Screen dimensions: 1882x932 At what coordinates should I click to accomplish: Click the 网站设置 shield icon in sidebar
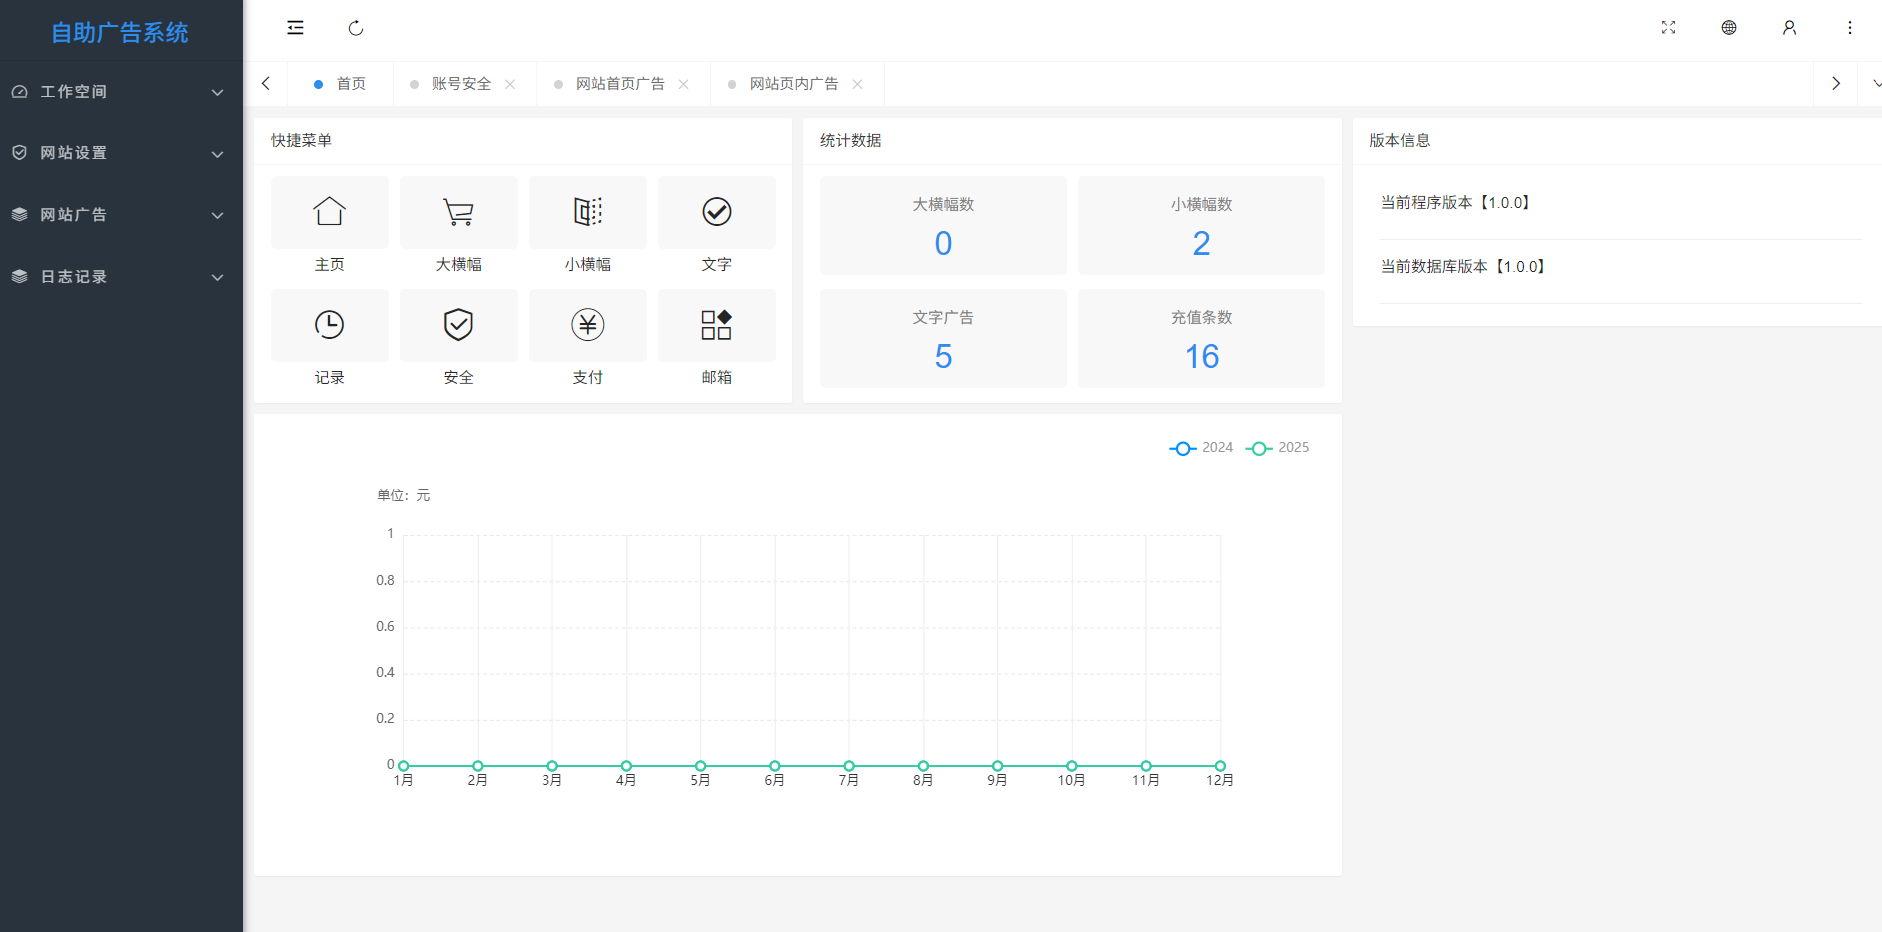[x=20, y=153]
